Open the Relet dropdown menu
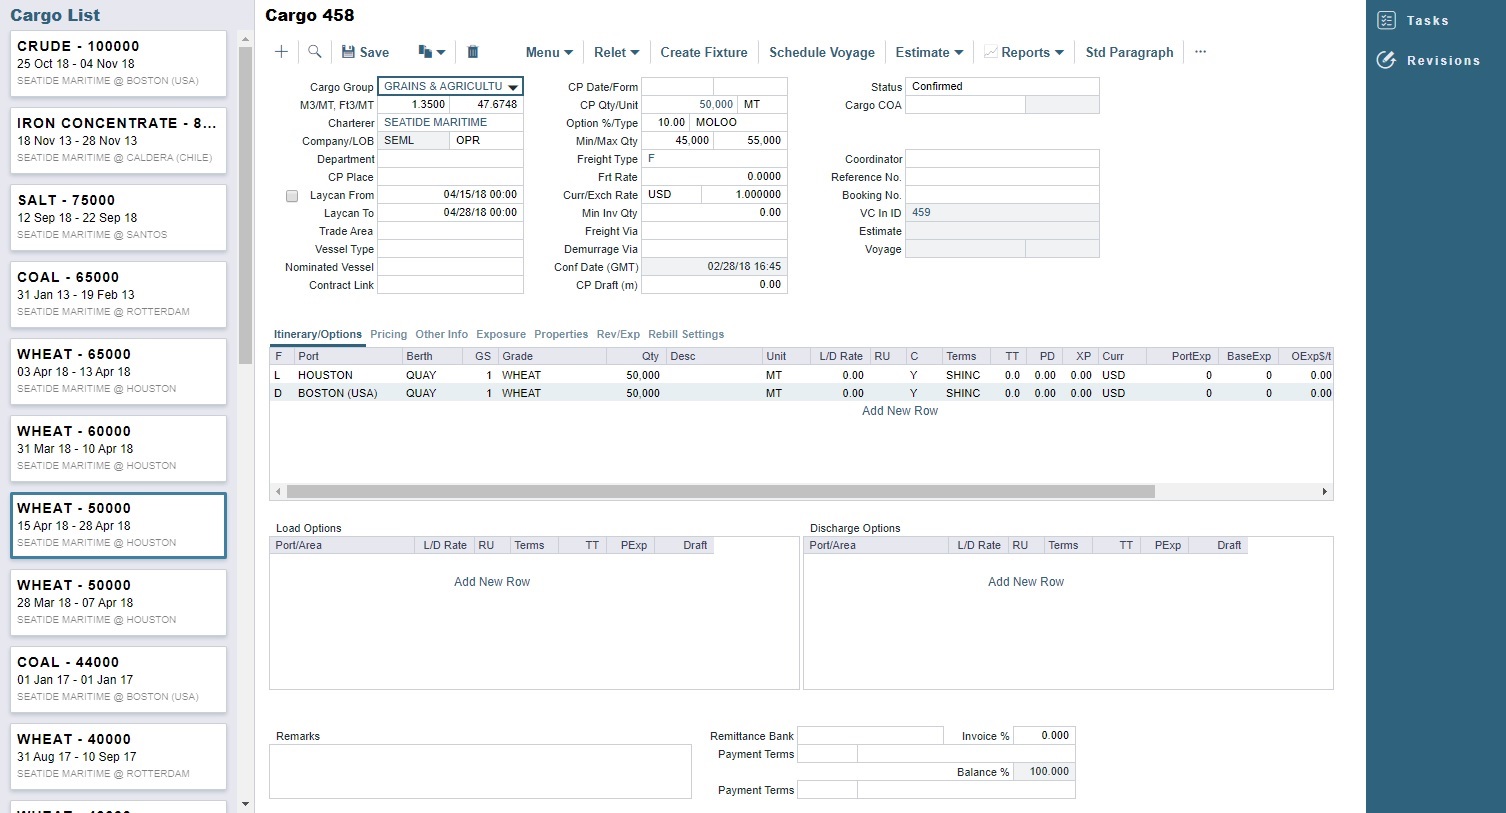This screenshot has width=1506, height=813. pyautogui.click(x=616, y=52)
